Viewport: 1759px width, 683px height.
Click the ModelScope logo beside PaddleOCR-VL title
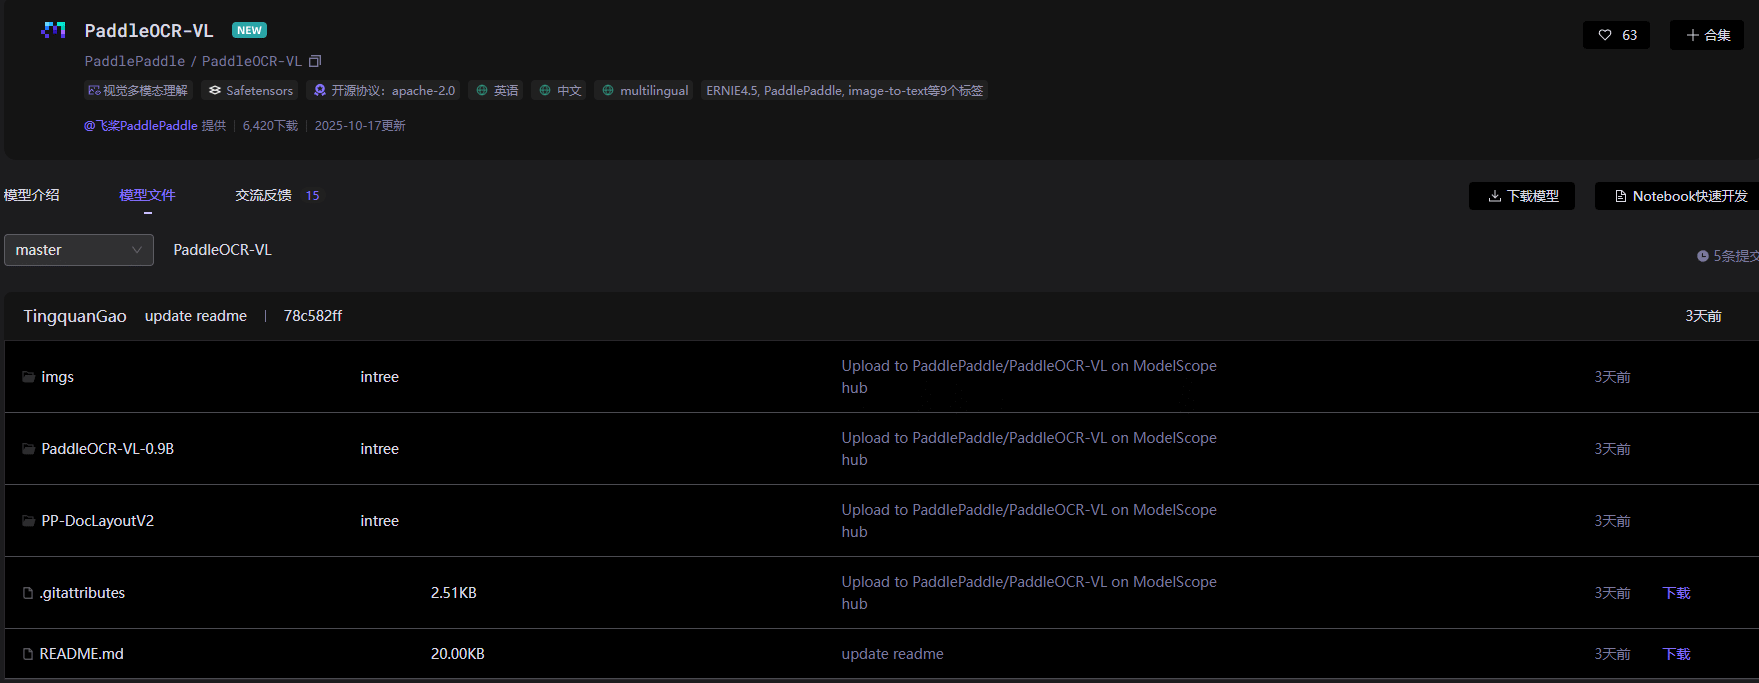(53, 30)
